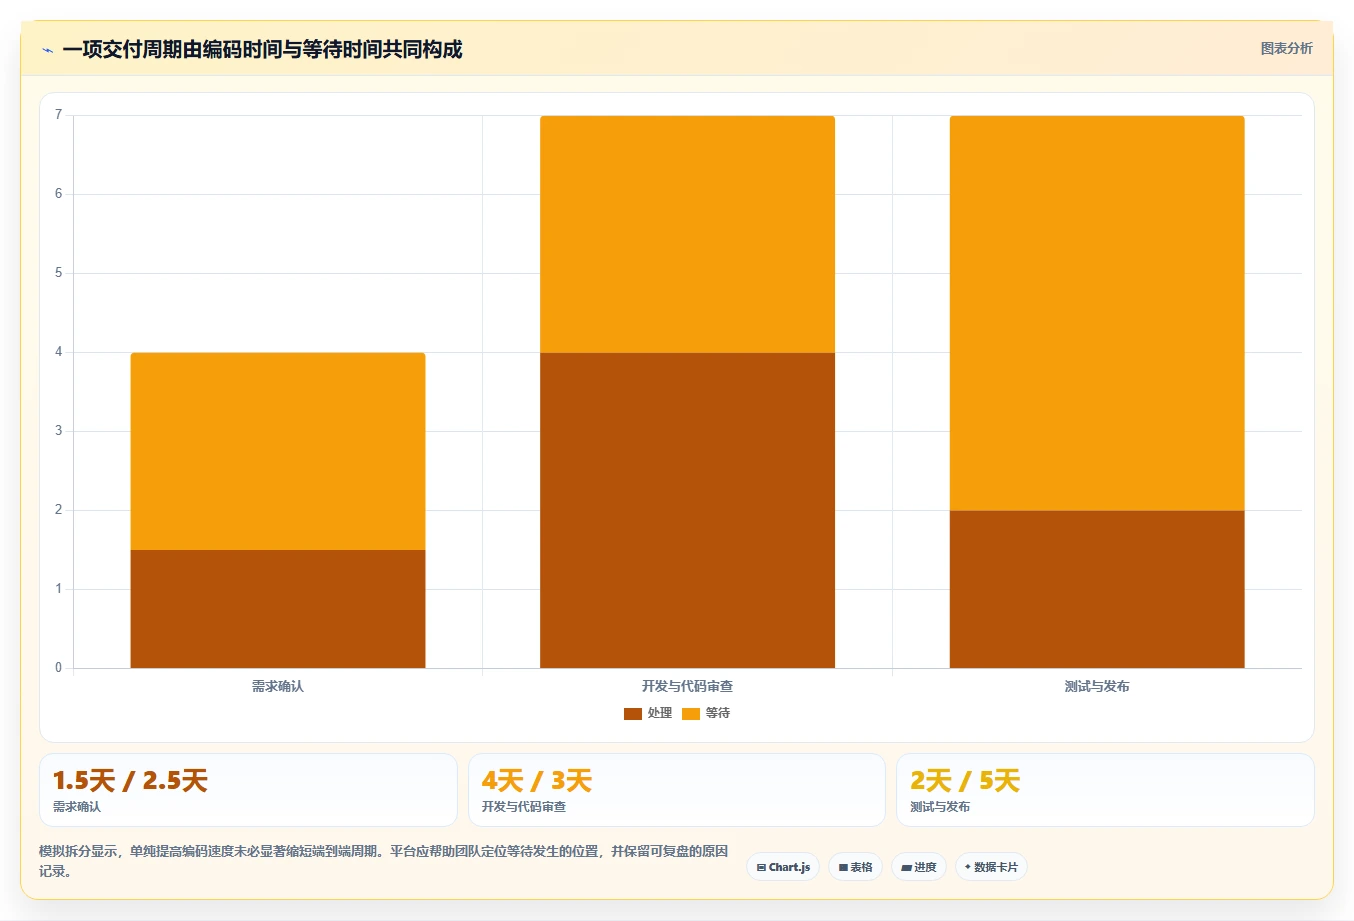Click the 需求确认 processing bar segment
1354x921 pixels.
278,609
